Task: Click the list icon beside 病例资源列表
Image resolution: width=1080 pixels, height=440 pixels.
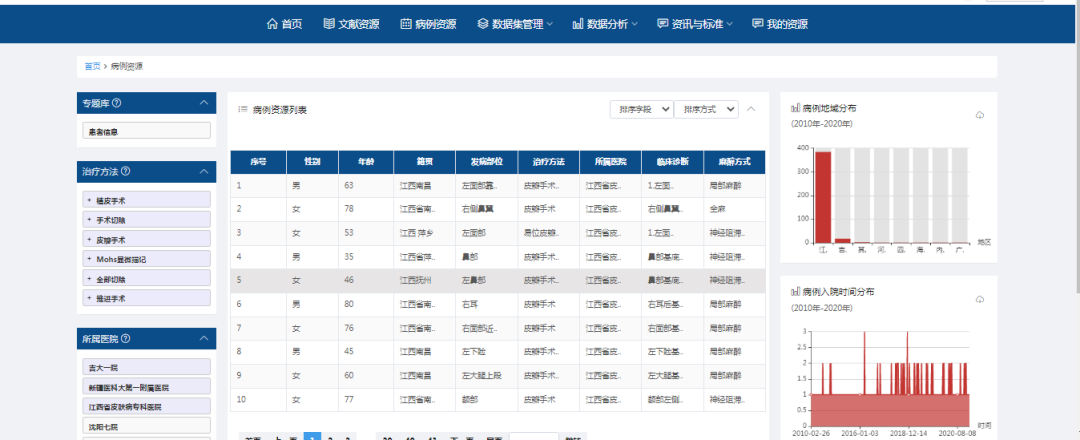Action: (242, 109)
